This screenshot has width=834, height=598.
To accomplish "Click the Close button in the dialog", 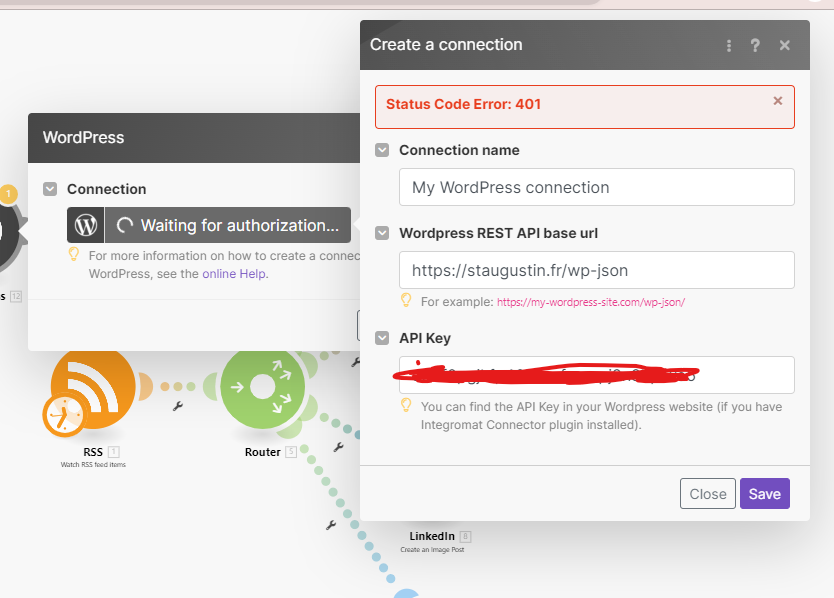I will click(707, 493).
